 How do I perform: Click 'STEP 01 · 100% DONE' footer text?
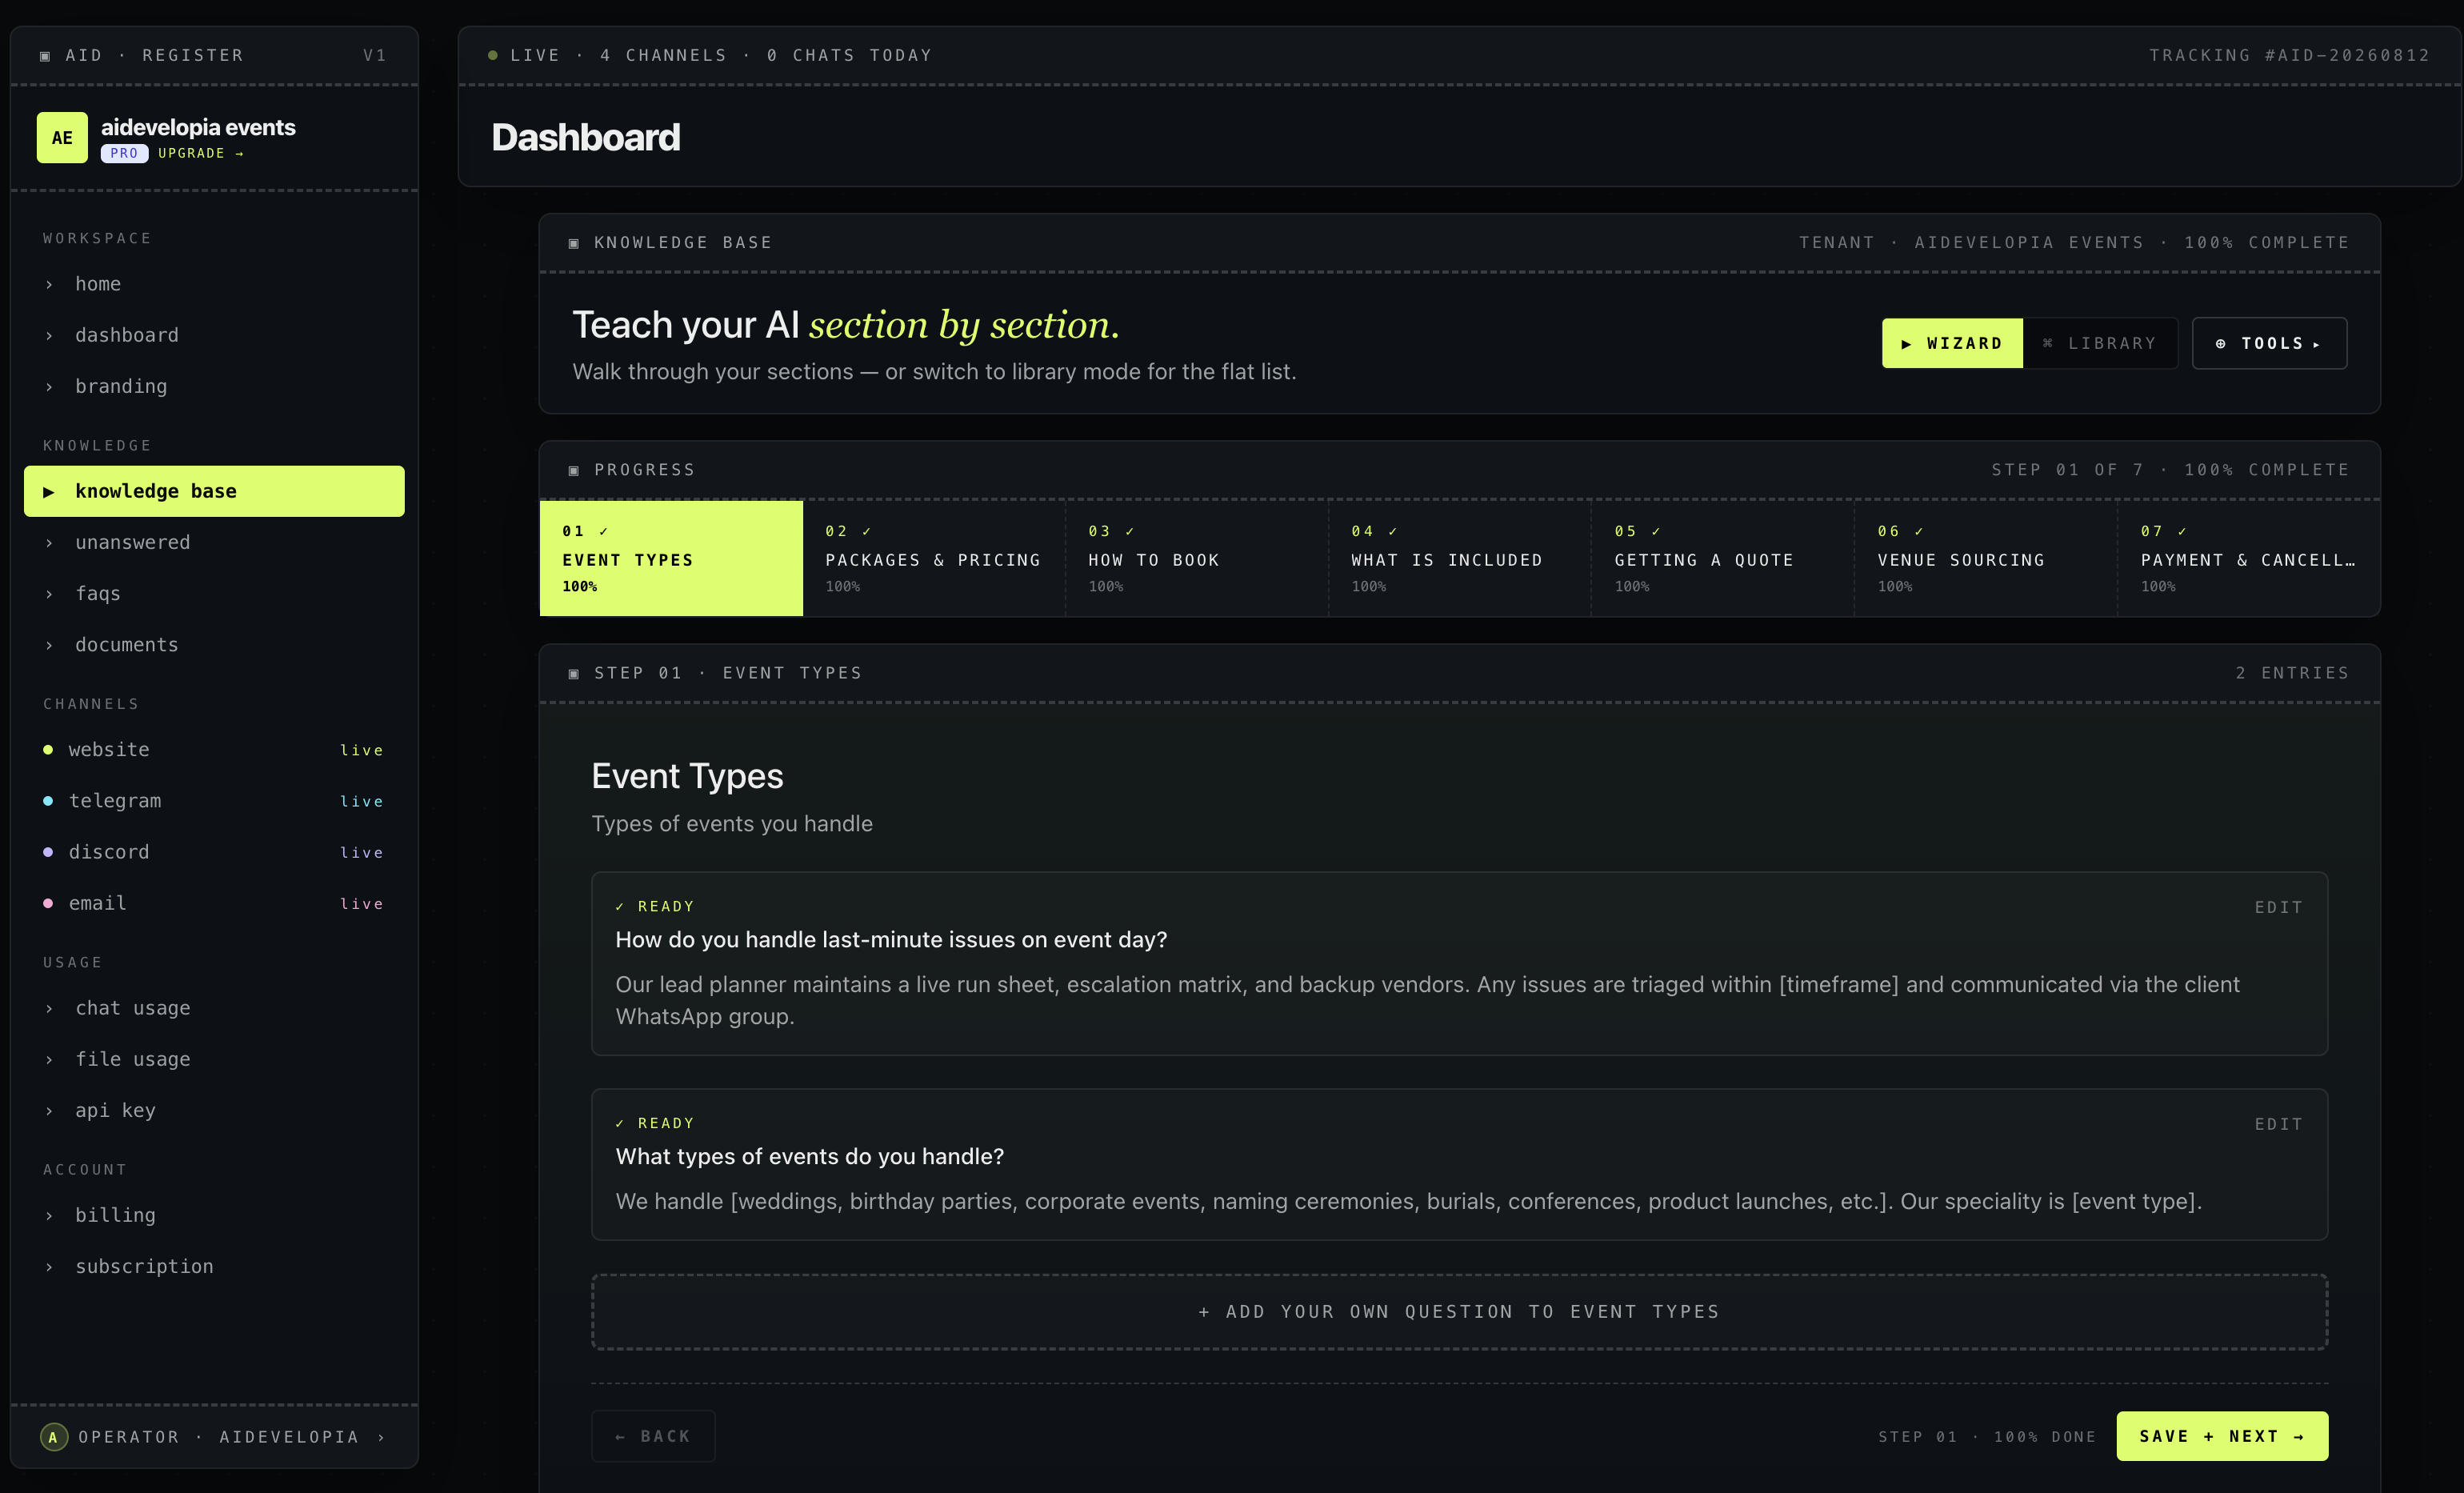[1987, 1437]
